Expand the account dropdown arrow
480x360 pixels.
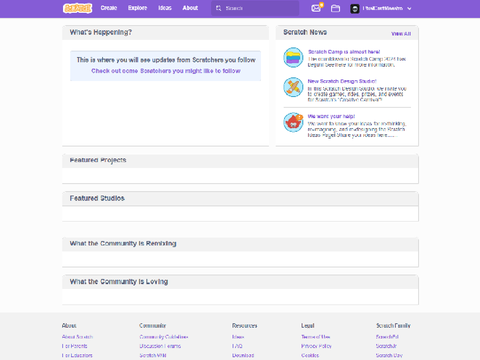coord(409,9)
